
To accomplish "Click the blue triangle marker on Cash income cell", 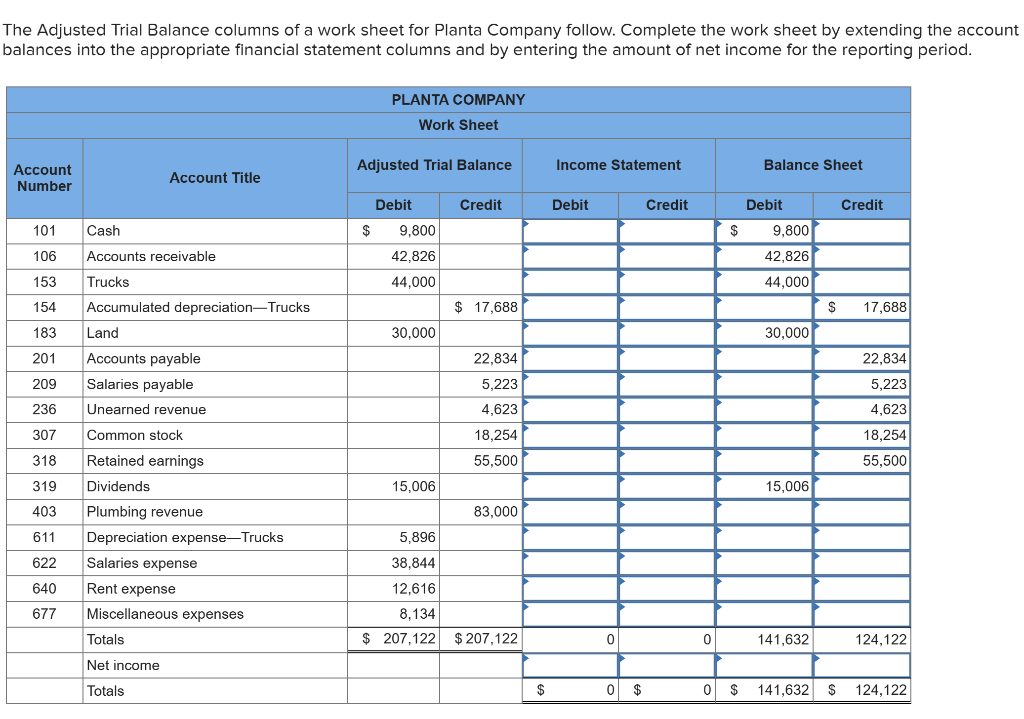I will tap(524, 224).
